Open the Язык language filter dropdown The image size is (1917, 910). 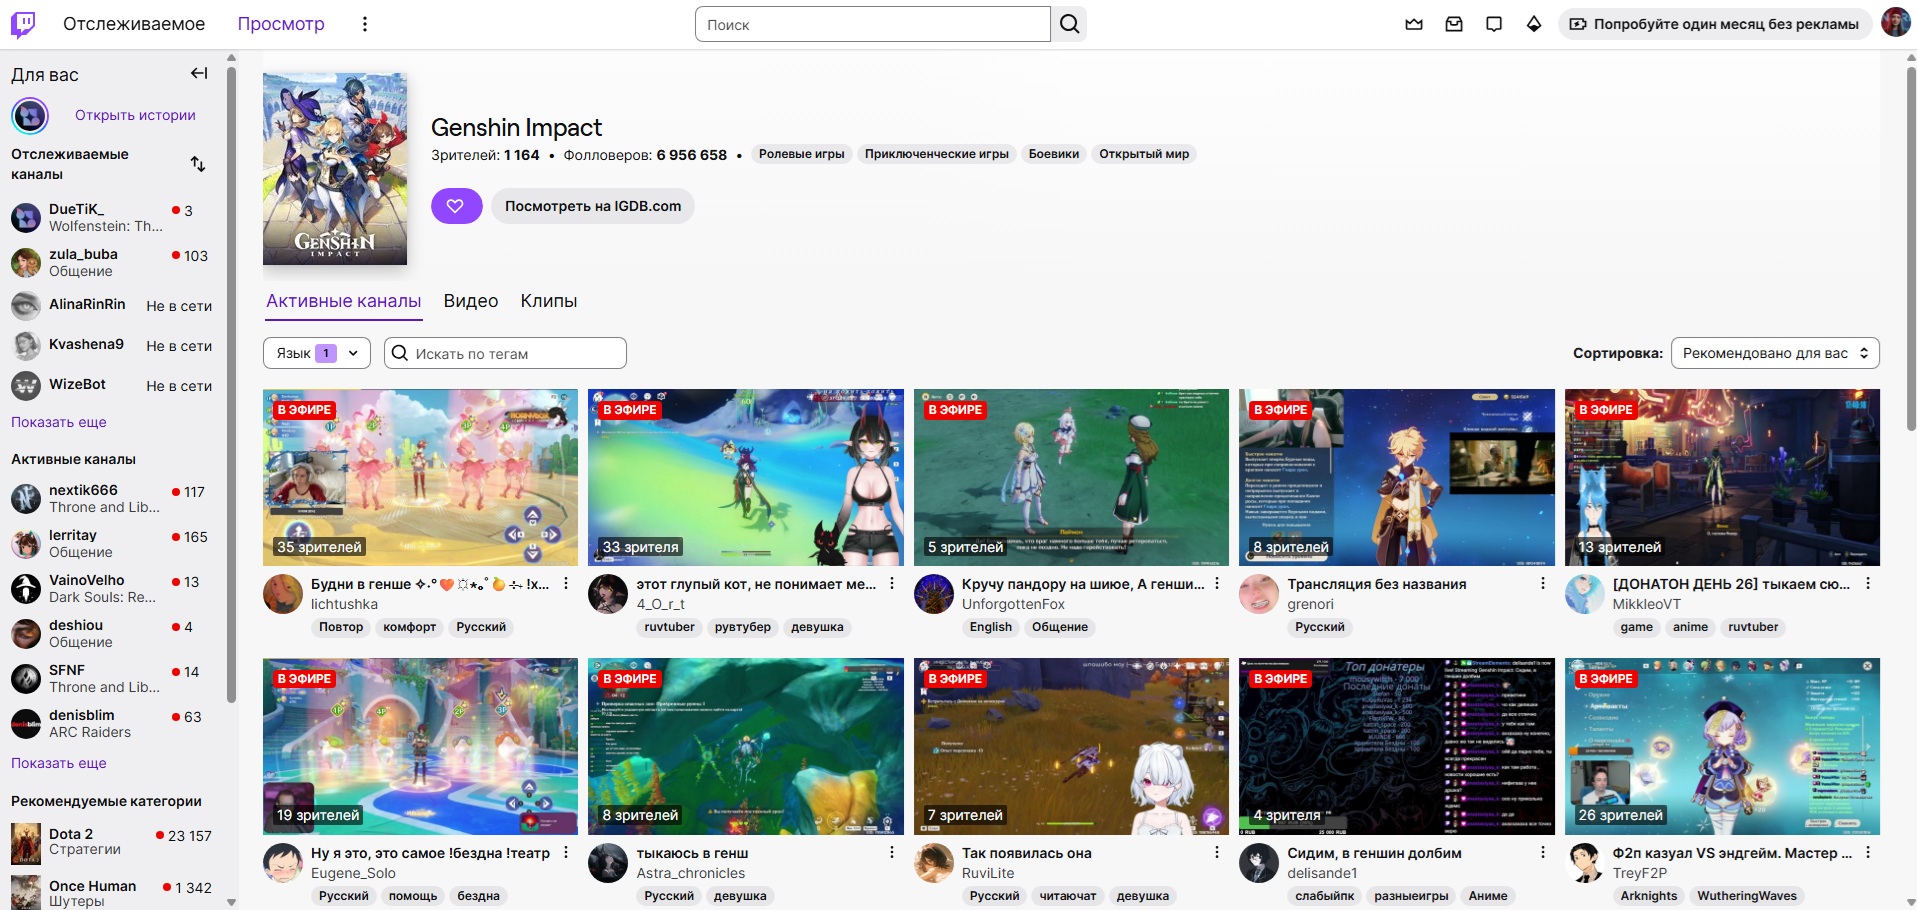316,353
